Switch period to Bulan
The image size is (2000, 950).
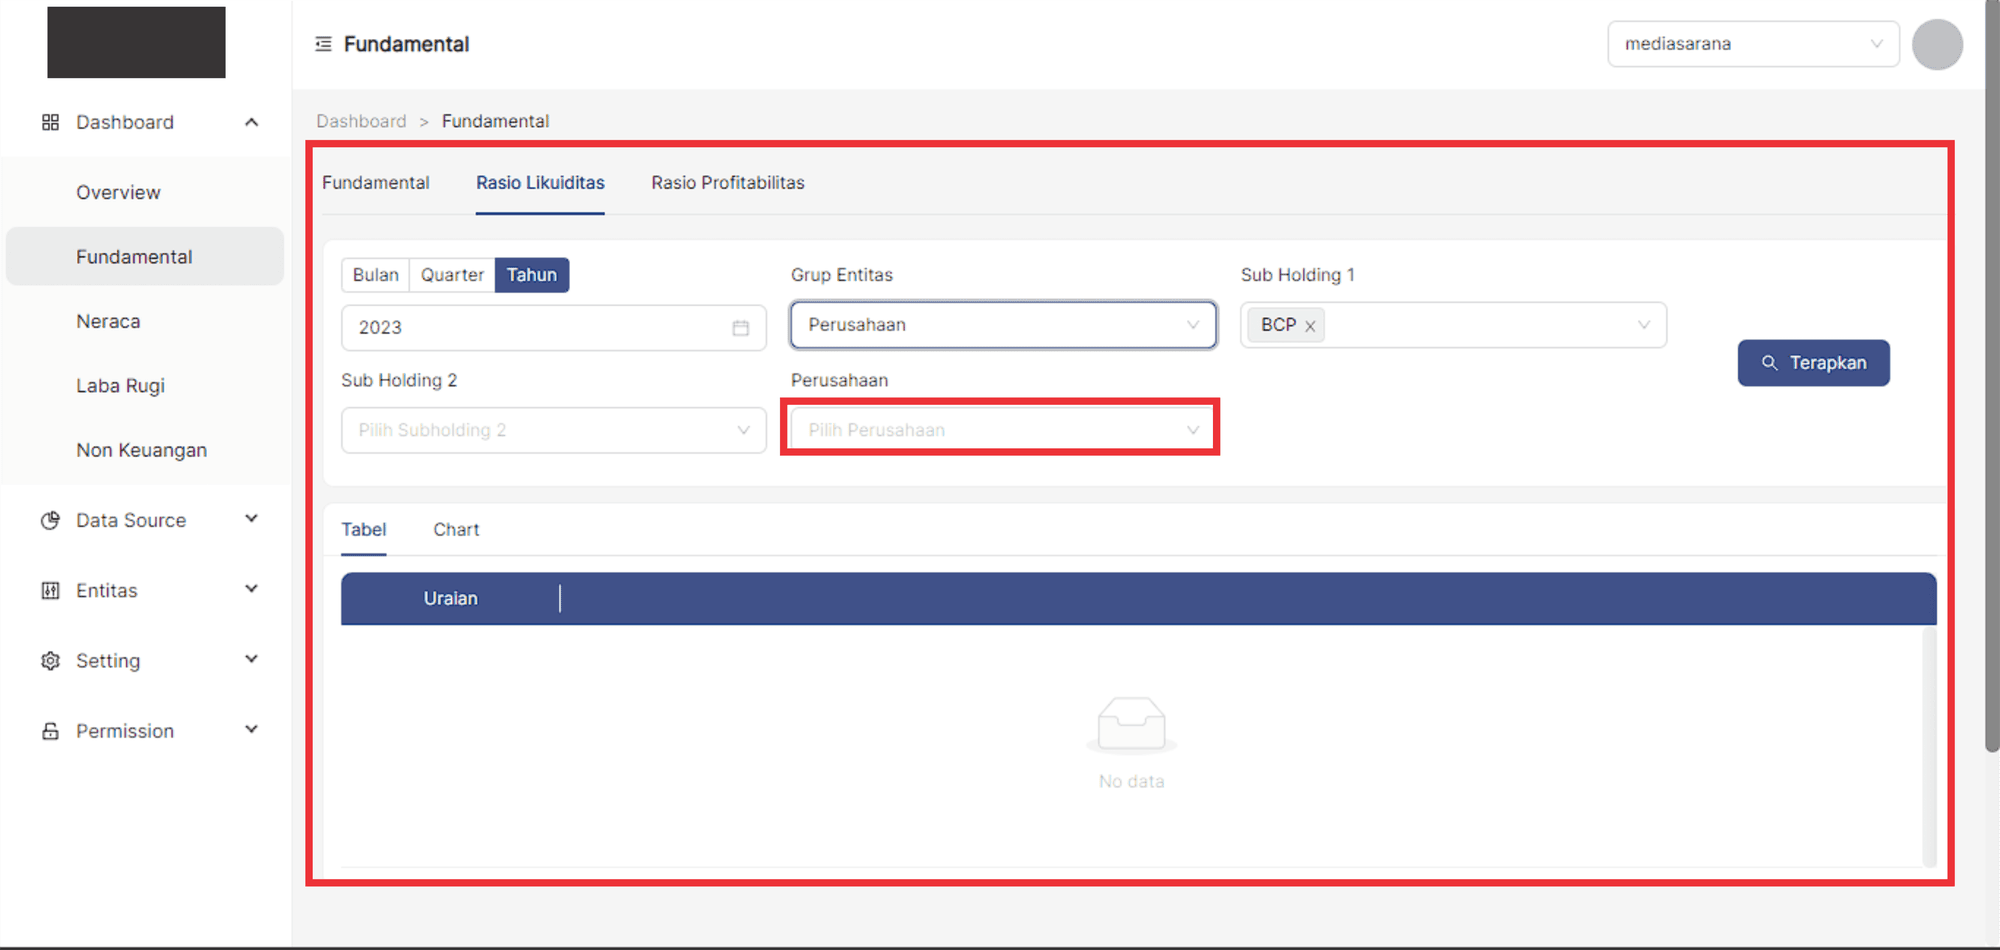pyautogui.click(x=375, y=275)
